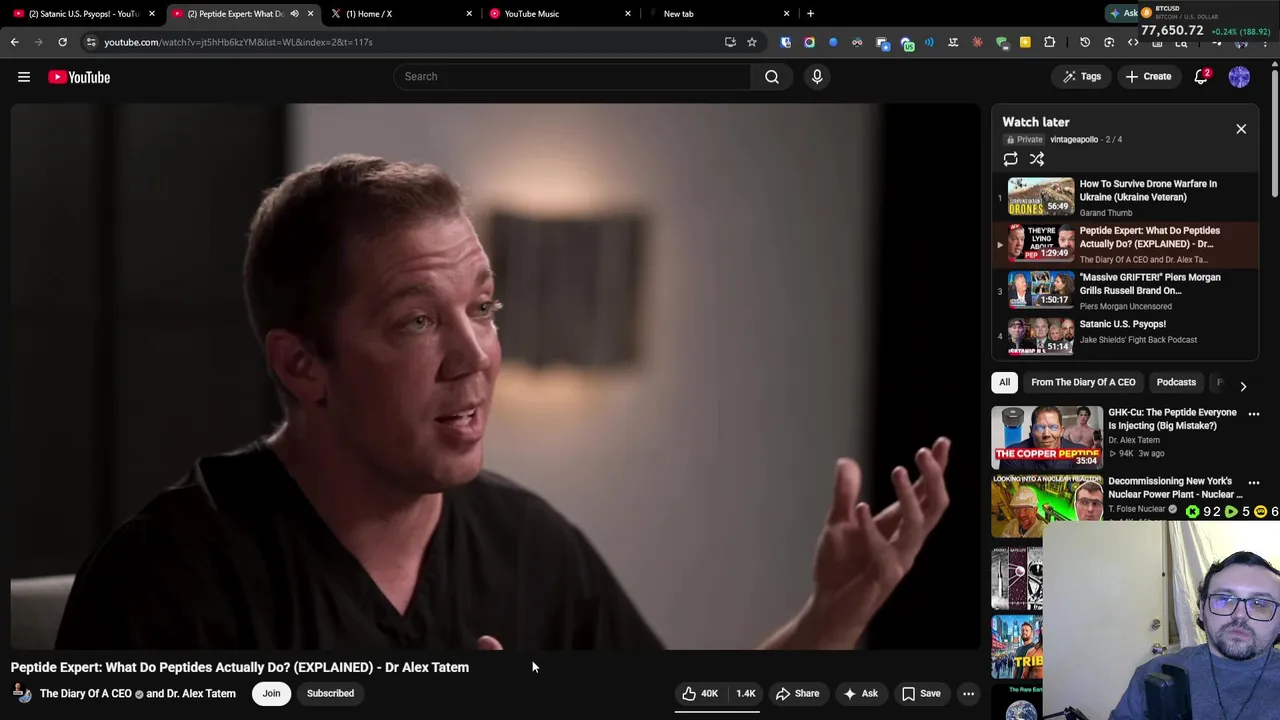Screen dimensions: 1280x720
Task: Go to the YouTube home logo
Action: pyautogui.click(x=79, y=77)
